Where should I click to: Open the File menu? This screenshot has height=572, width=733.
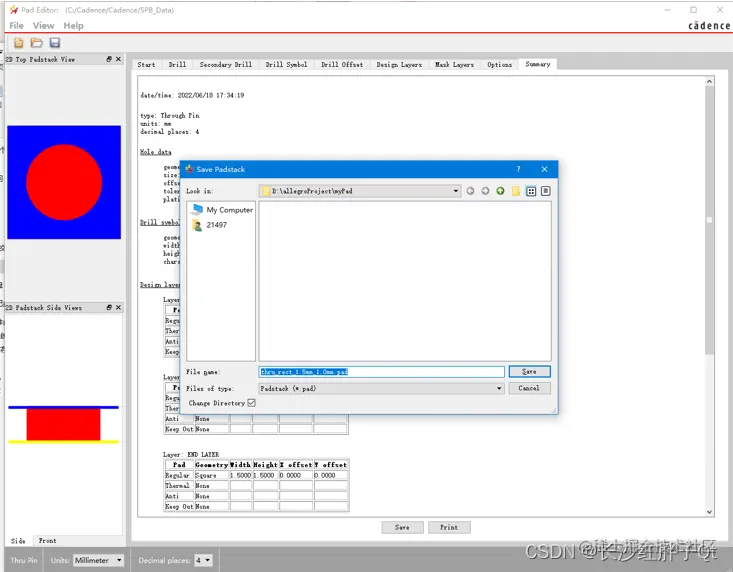tap(16, 26)
